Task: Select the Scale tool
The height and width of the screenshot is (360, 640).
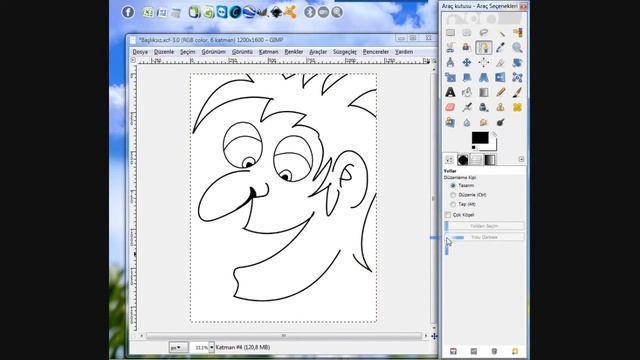Action: coord(450,78)
